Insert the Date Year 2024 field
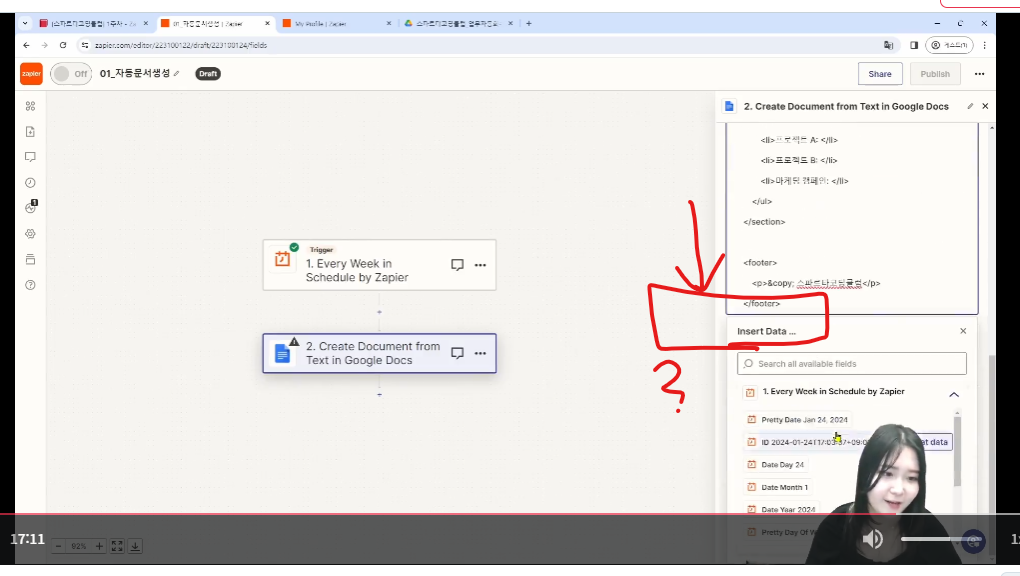The height and width of the screenshot is (576, 1020). tap(781, 510)
